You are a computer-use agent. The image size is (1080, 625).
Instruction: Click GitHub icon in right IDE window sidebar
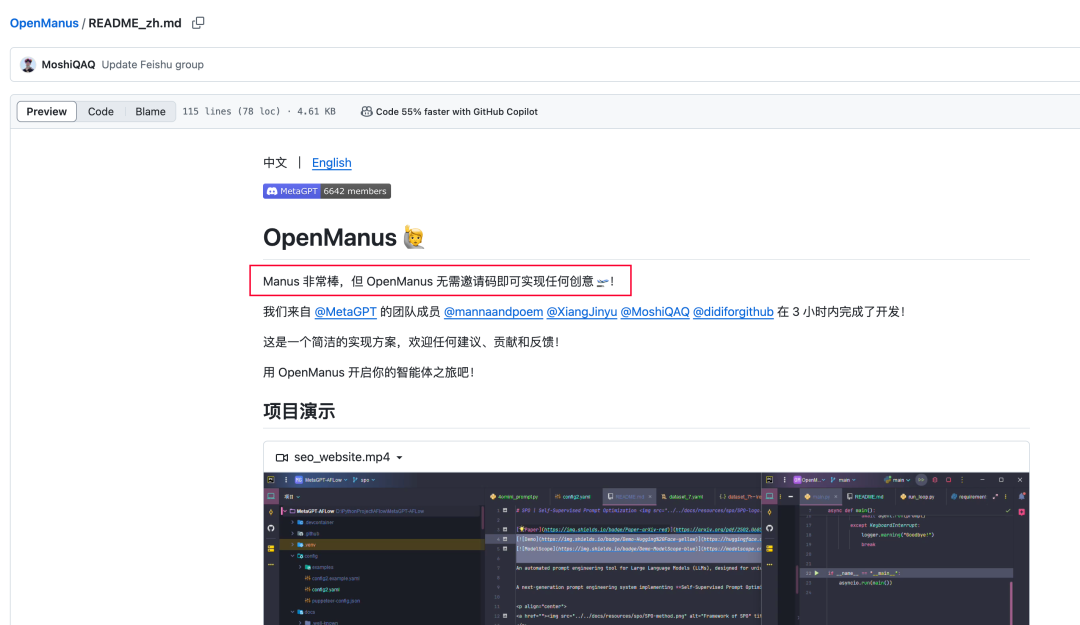tap(769, 529)
